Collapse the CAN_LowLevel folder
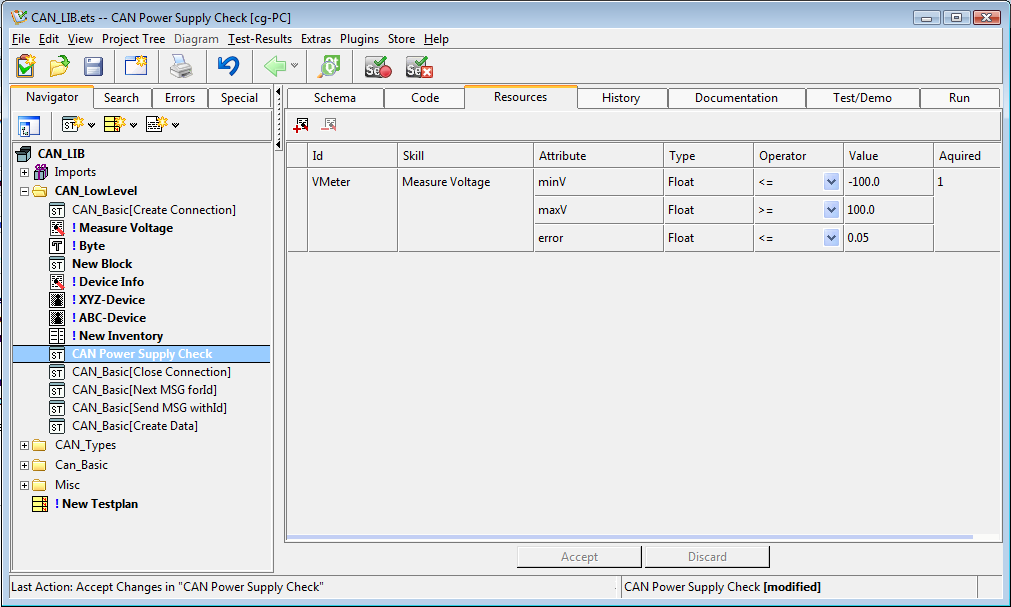1011x607 pixels. coord(25,191)
